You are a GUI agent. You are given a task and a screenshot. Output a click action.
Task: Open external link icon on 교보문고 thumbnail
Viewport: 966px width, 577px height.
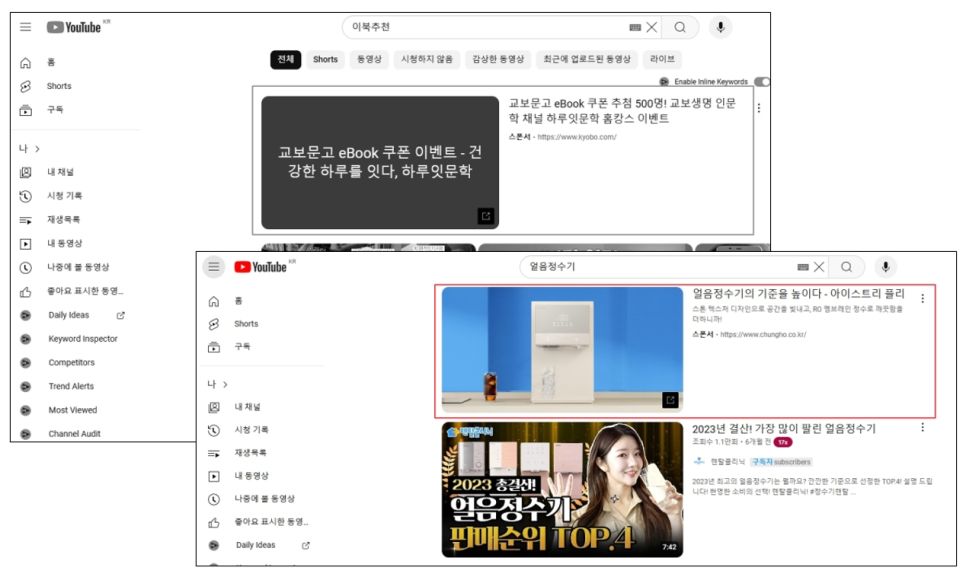(x=485, y=216)
